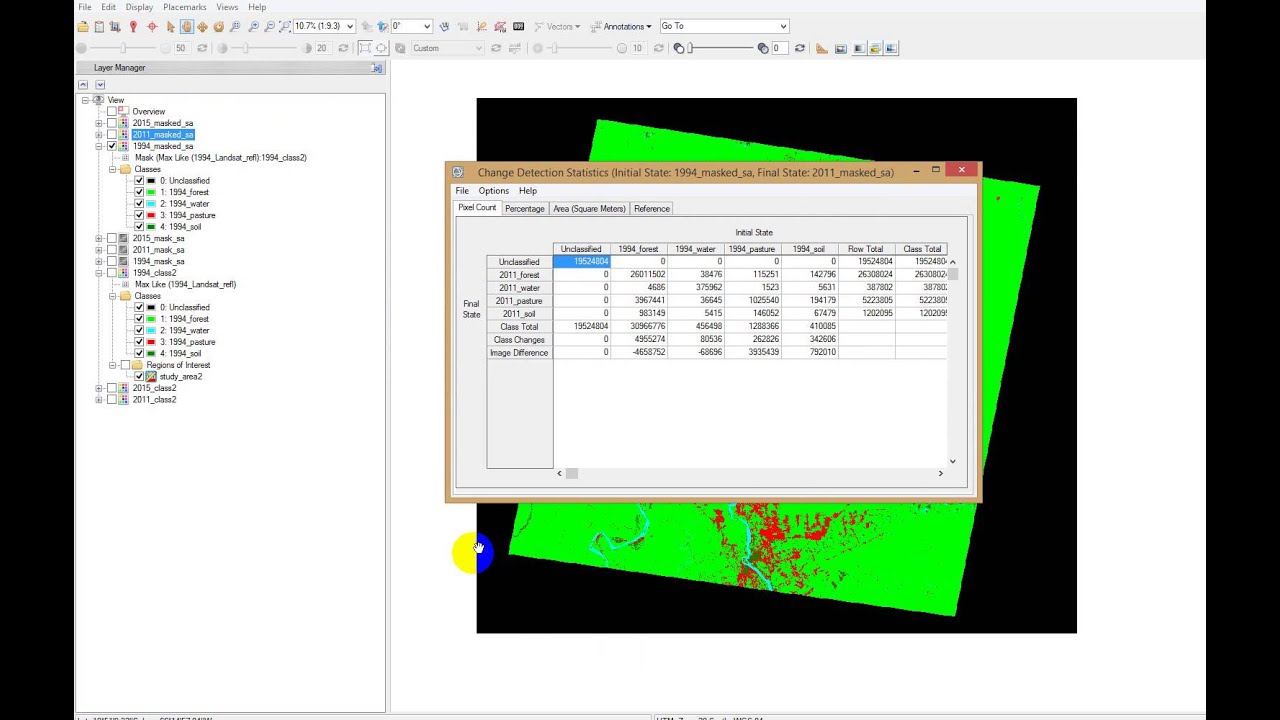Image resolution: width=1280 pixels, height=720 pixels.
Task: Open the Placemarks menu
Action: [x=185, y=7]
